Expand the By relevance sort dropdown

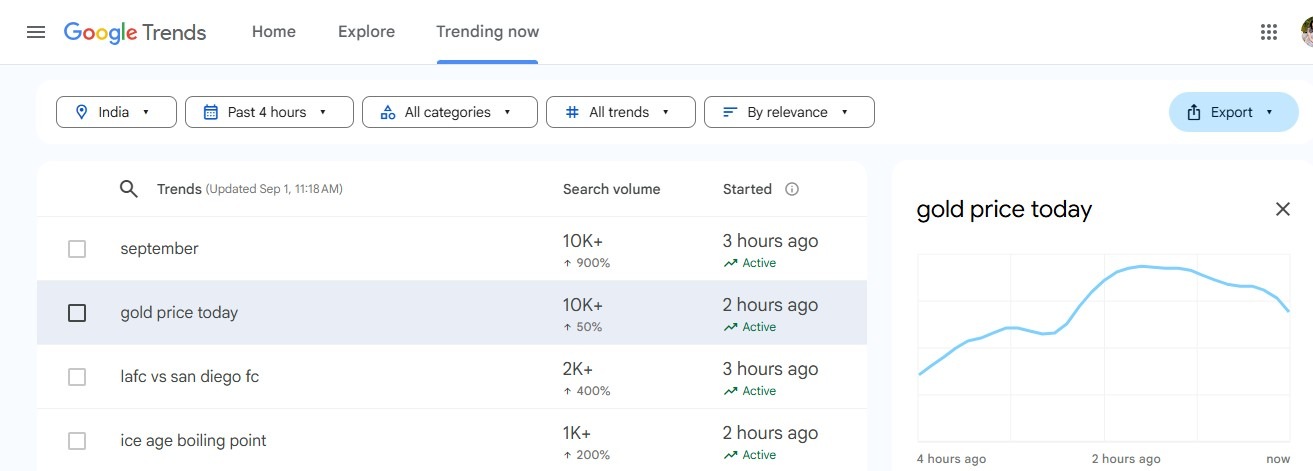pyautogui.click(x=789, y=112)
